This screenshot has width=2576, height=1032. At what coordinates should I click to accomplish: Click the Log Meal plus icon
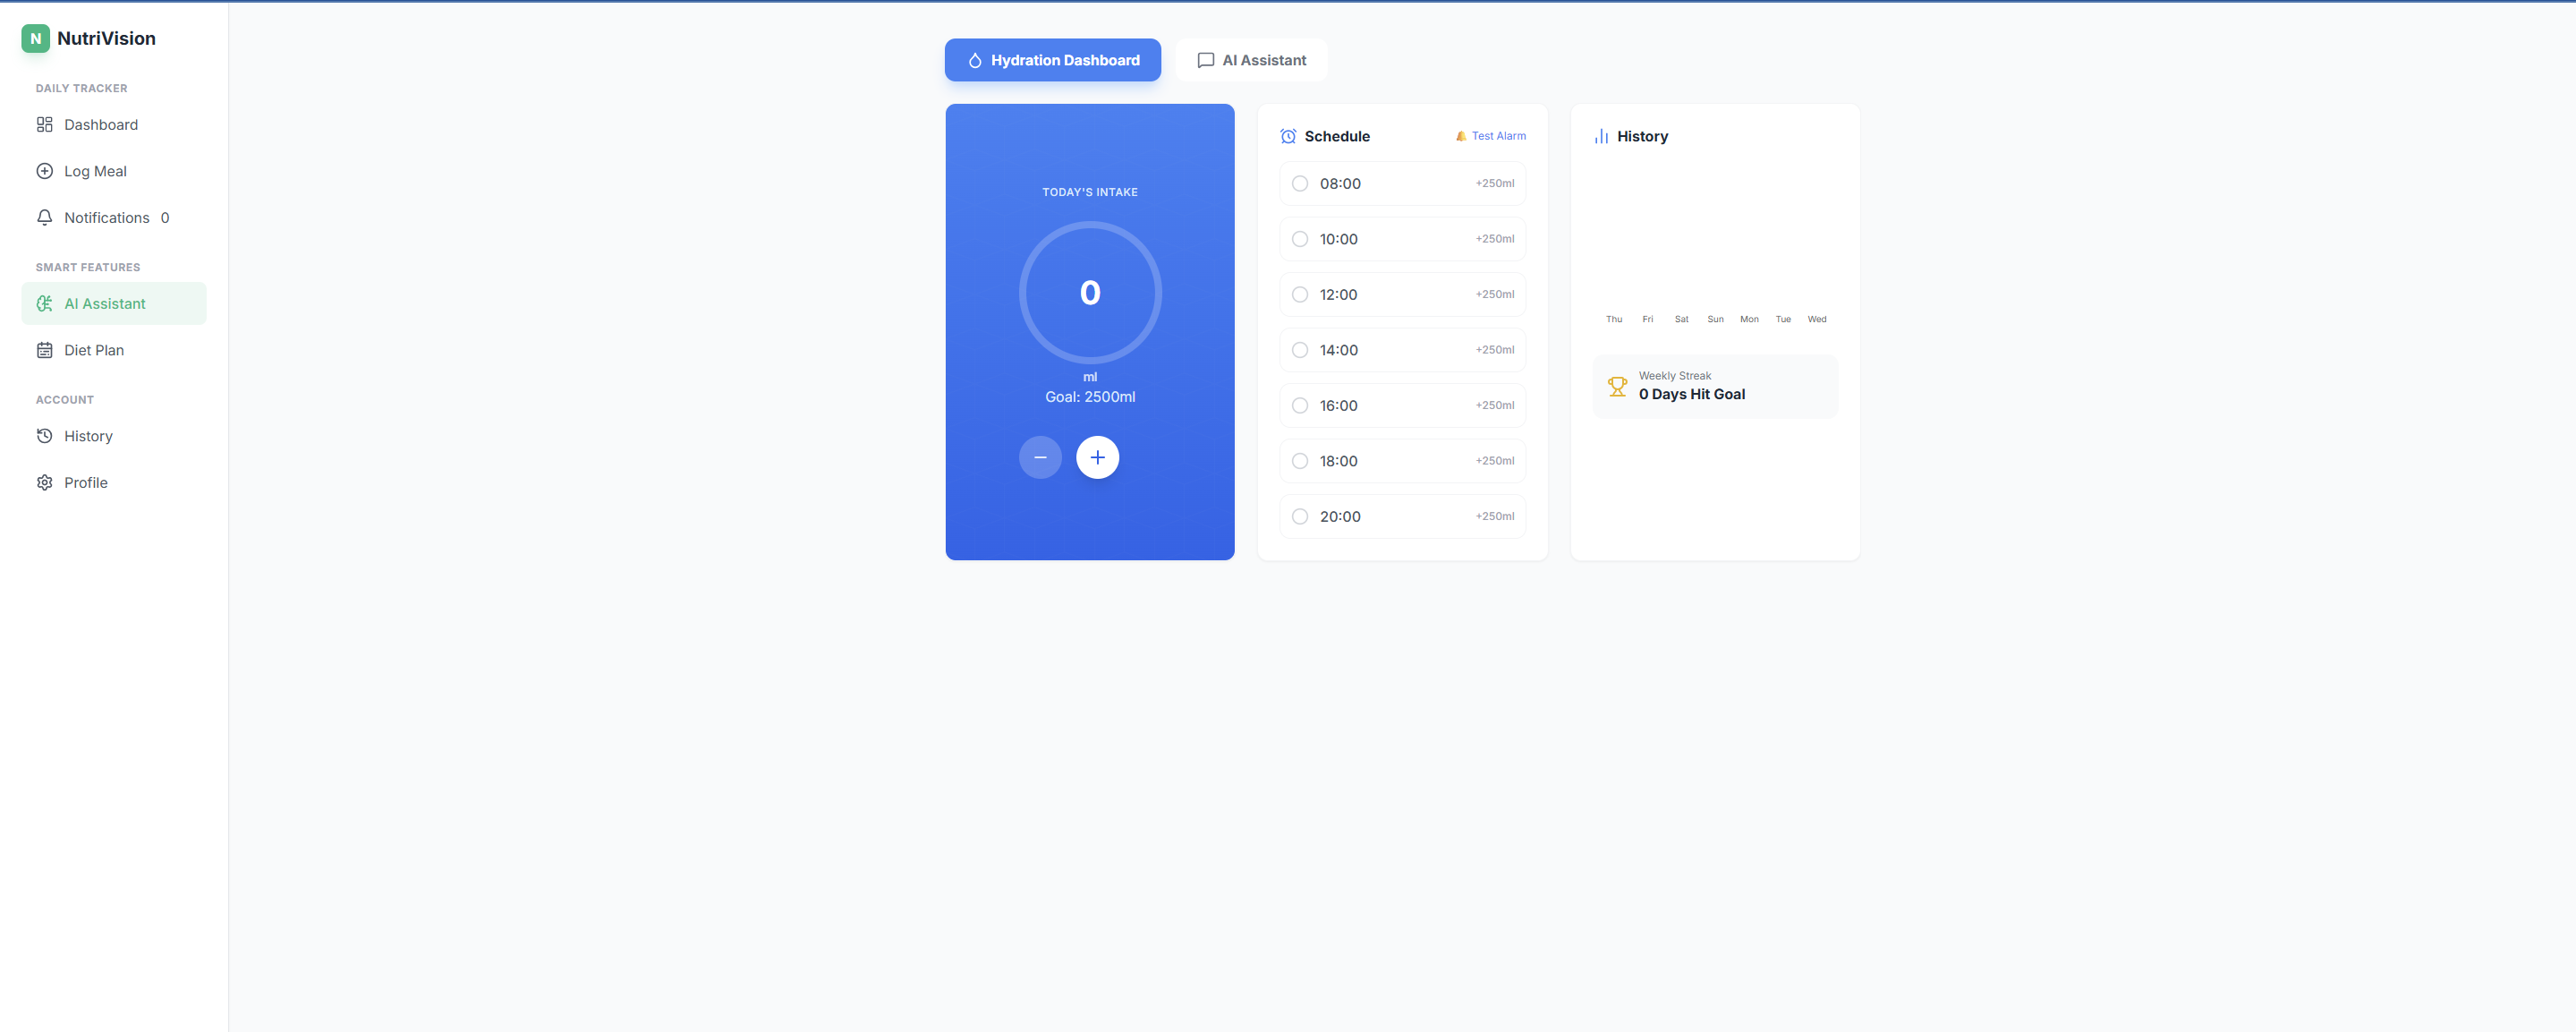44,171
